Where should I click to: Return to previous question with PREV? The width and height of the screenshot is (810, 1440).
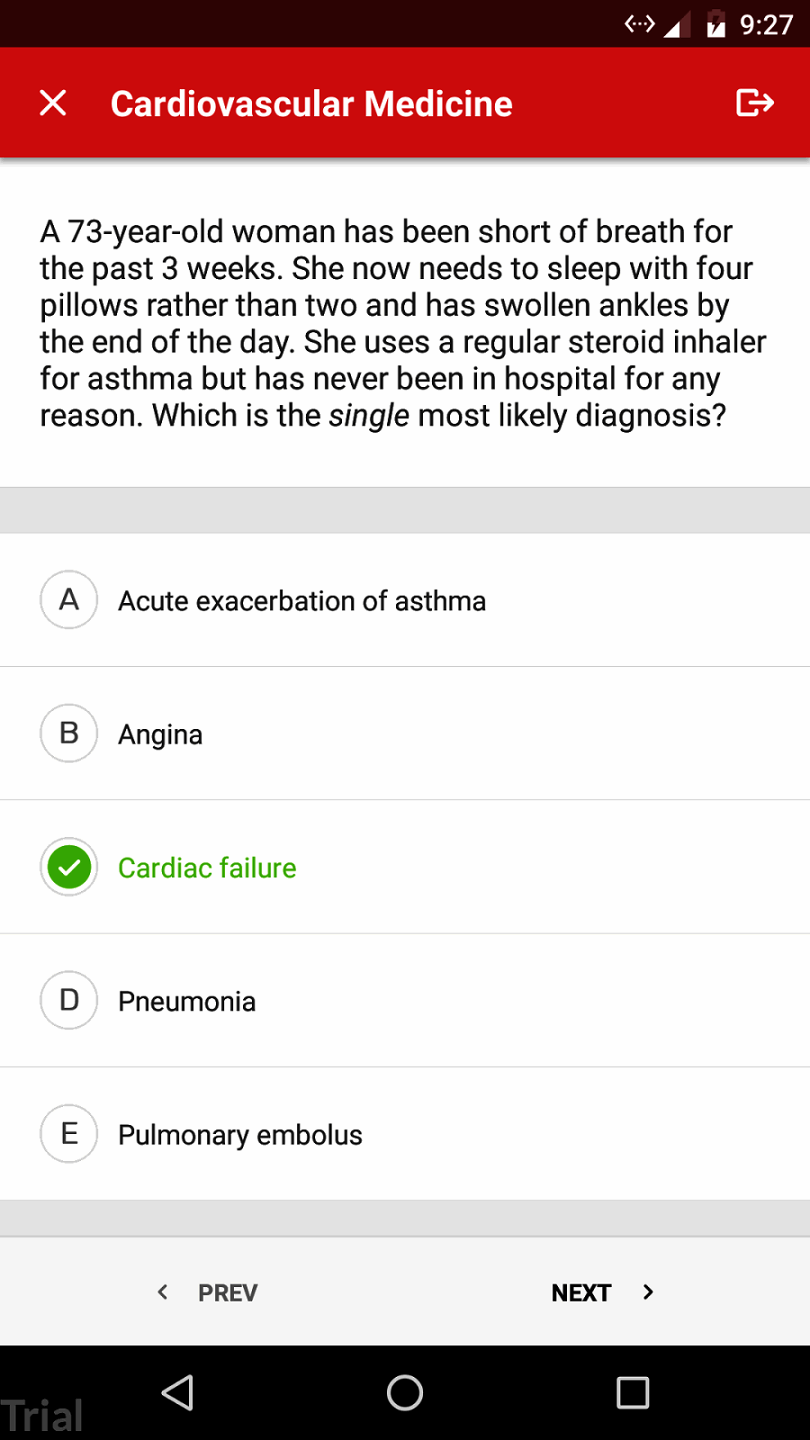tap(227, 1293)
